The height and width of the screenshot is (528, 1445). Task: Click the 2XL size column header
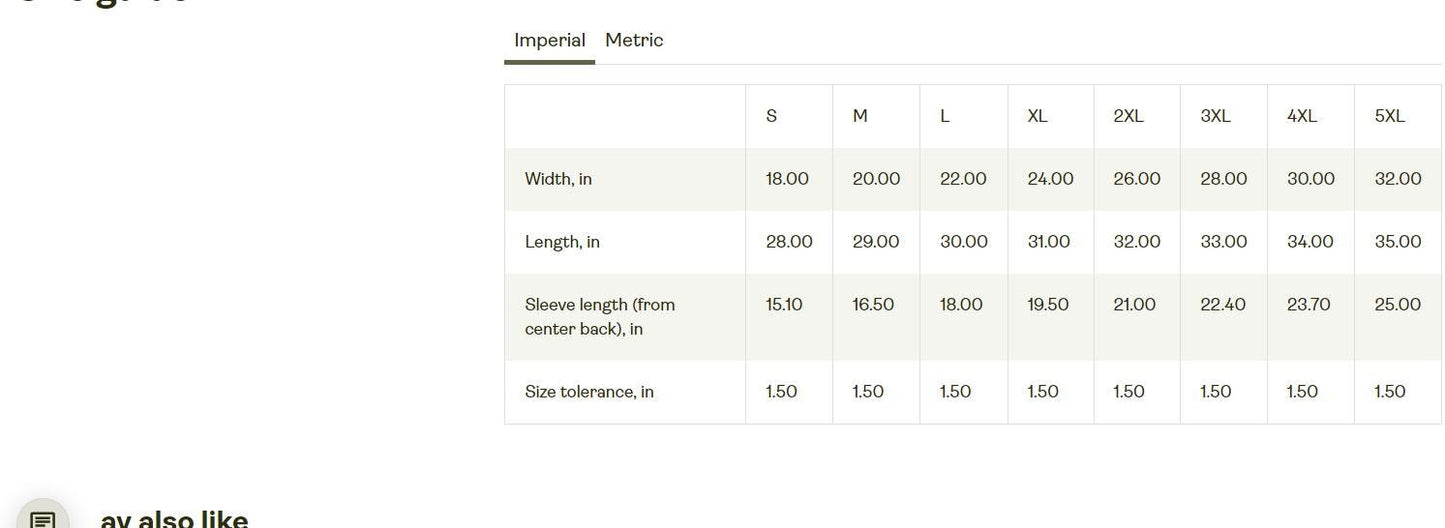point(1128,116)
